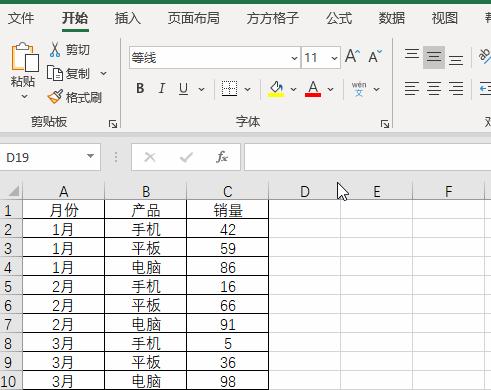Apply yellow fill color bucket
This screenshot has width=491, height=390.
pyautogui.click(x=276, y=89)
